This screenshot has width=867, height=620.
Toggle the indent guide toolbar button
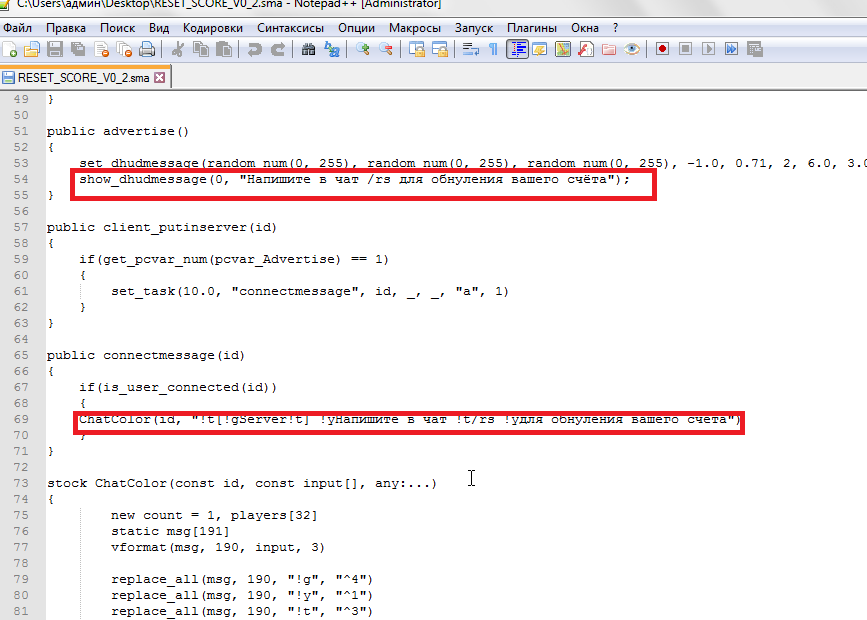tap(518, 50)
